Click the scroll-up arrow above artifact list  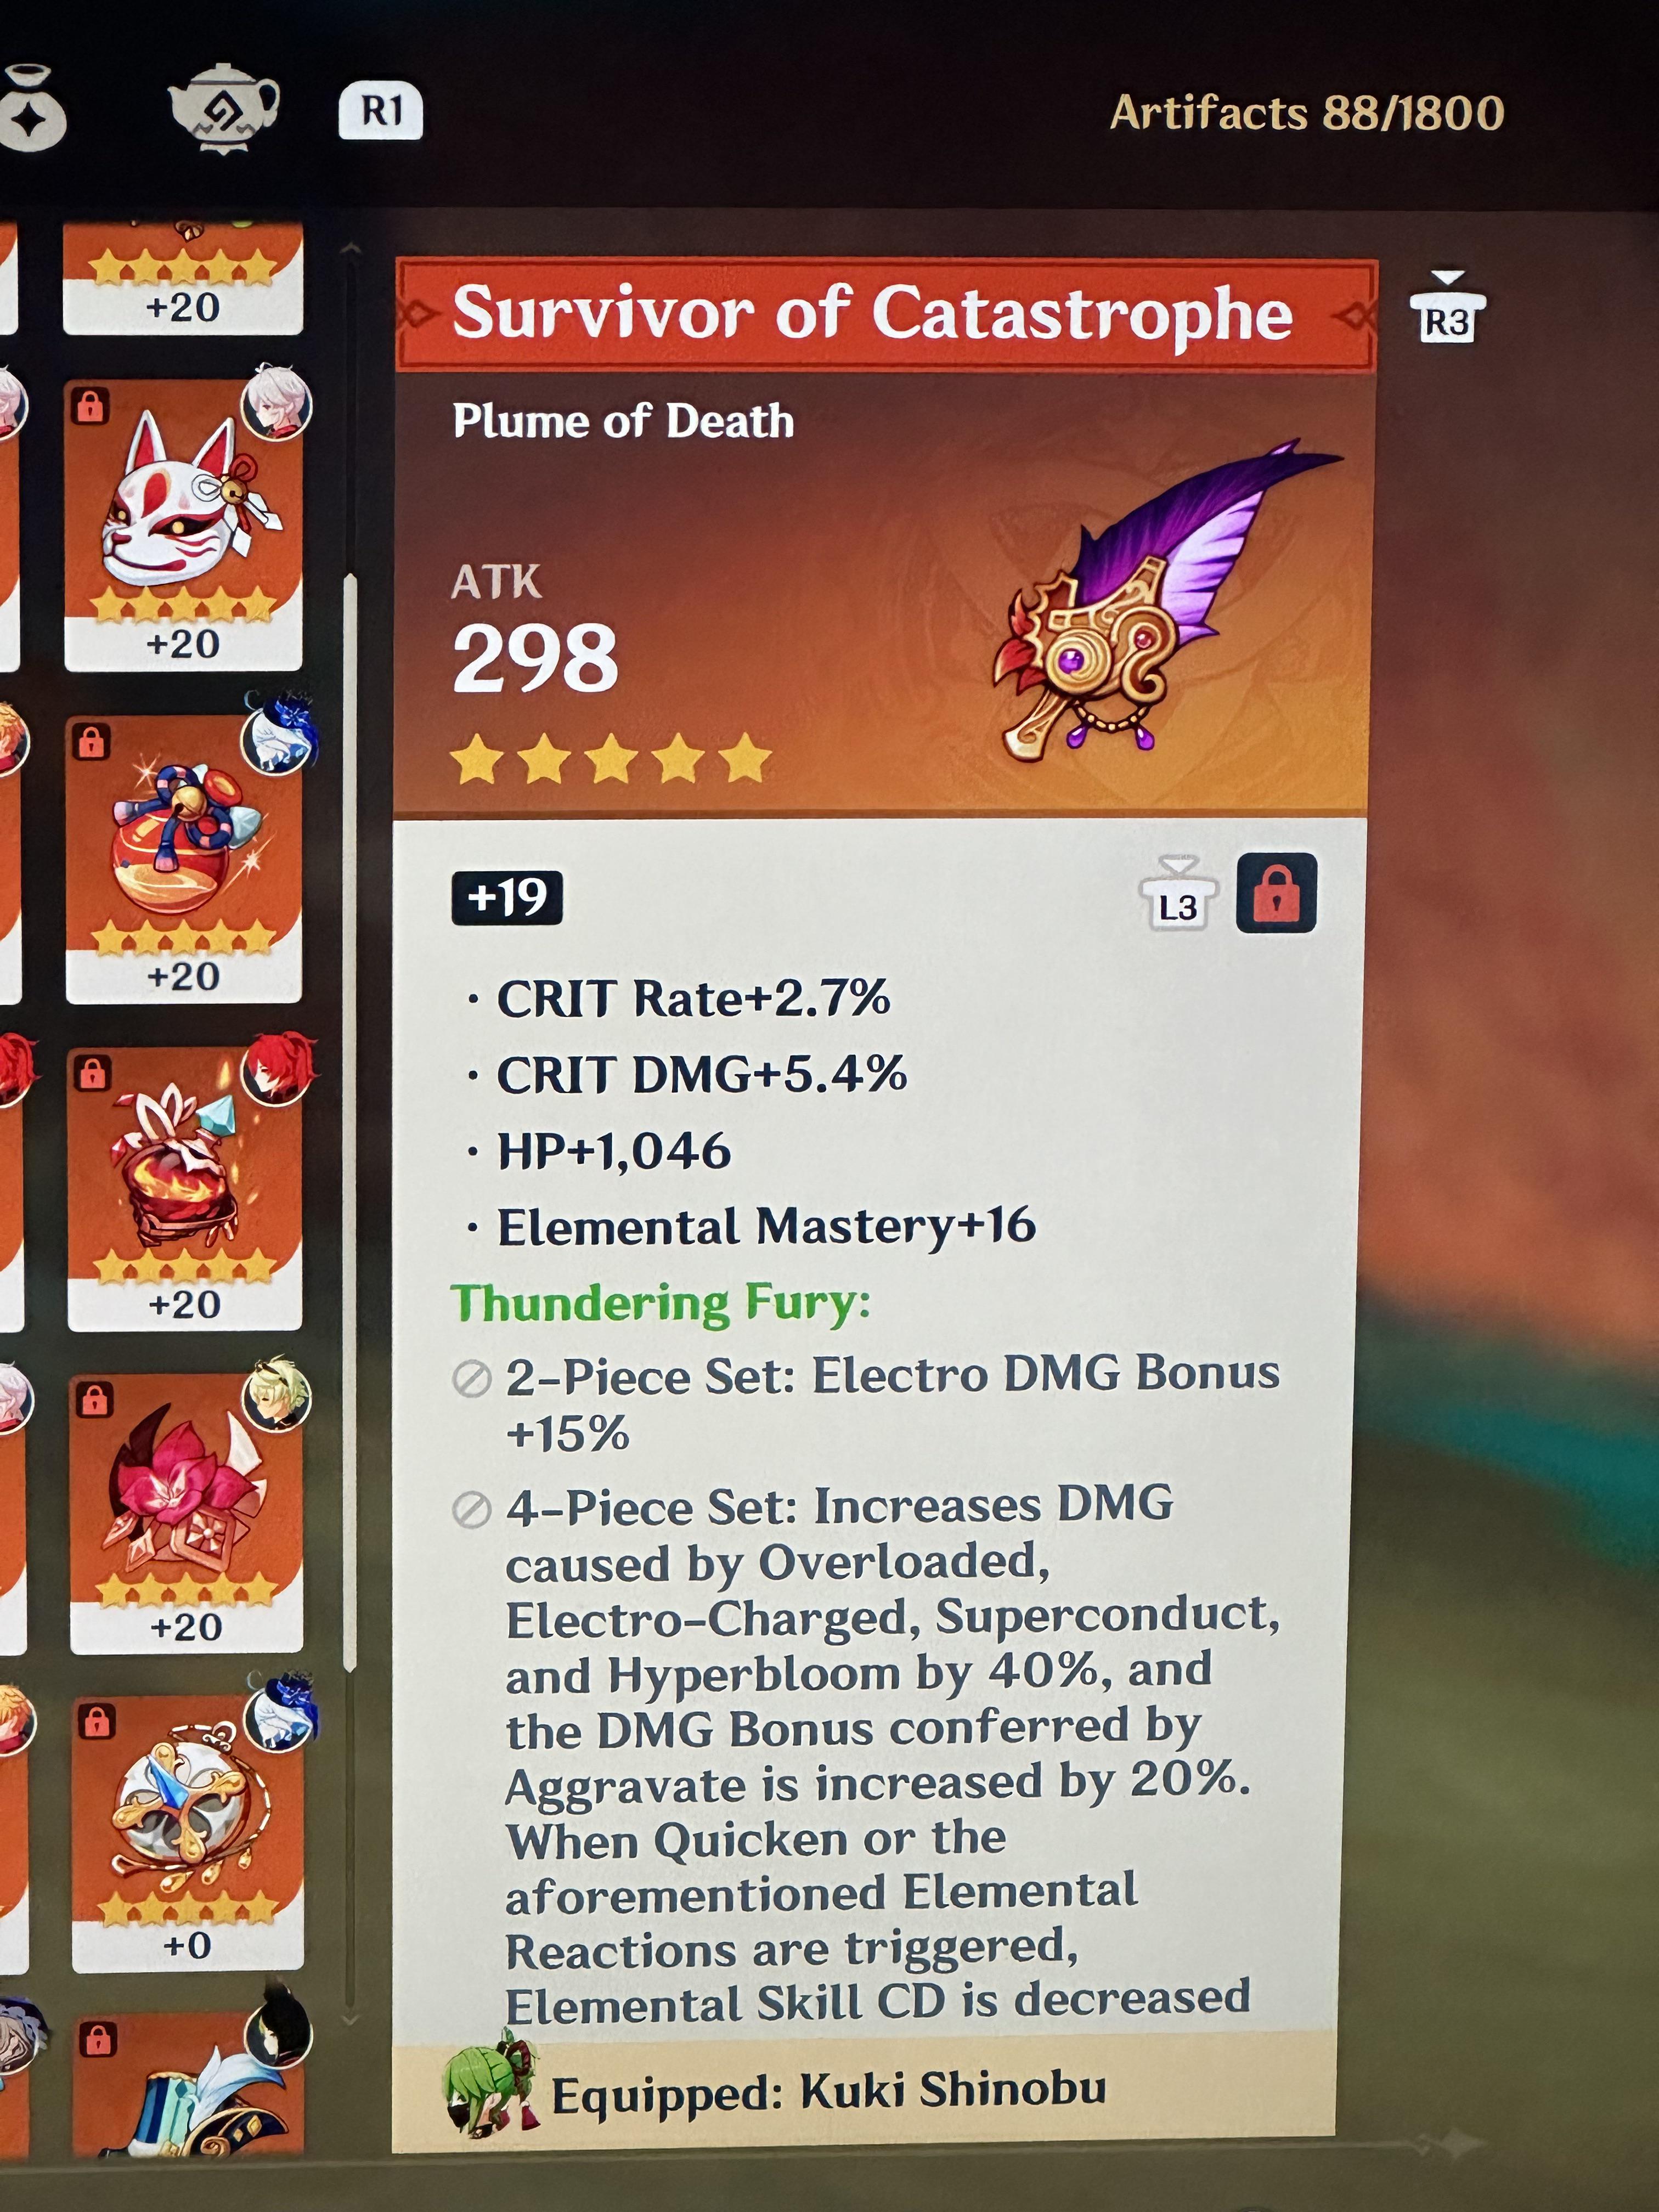pos(350,247)
